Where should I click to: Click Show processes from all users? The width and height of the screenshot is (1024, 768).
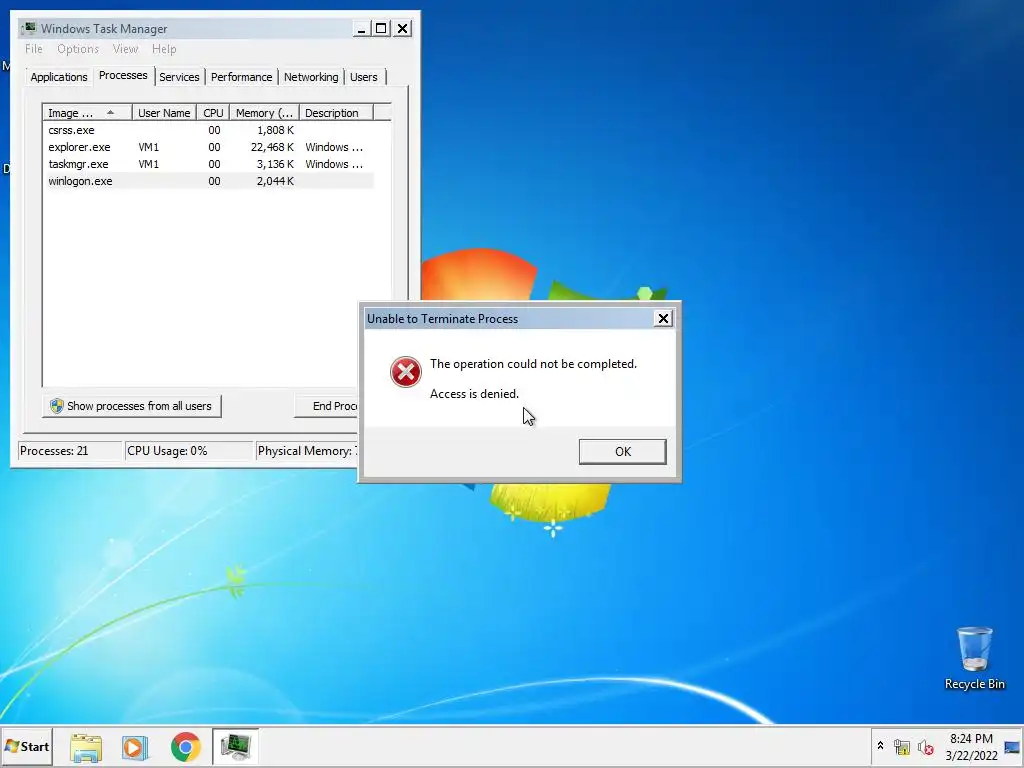[x=132, y=406]
